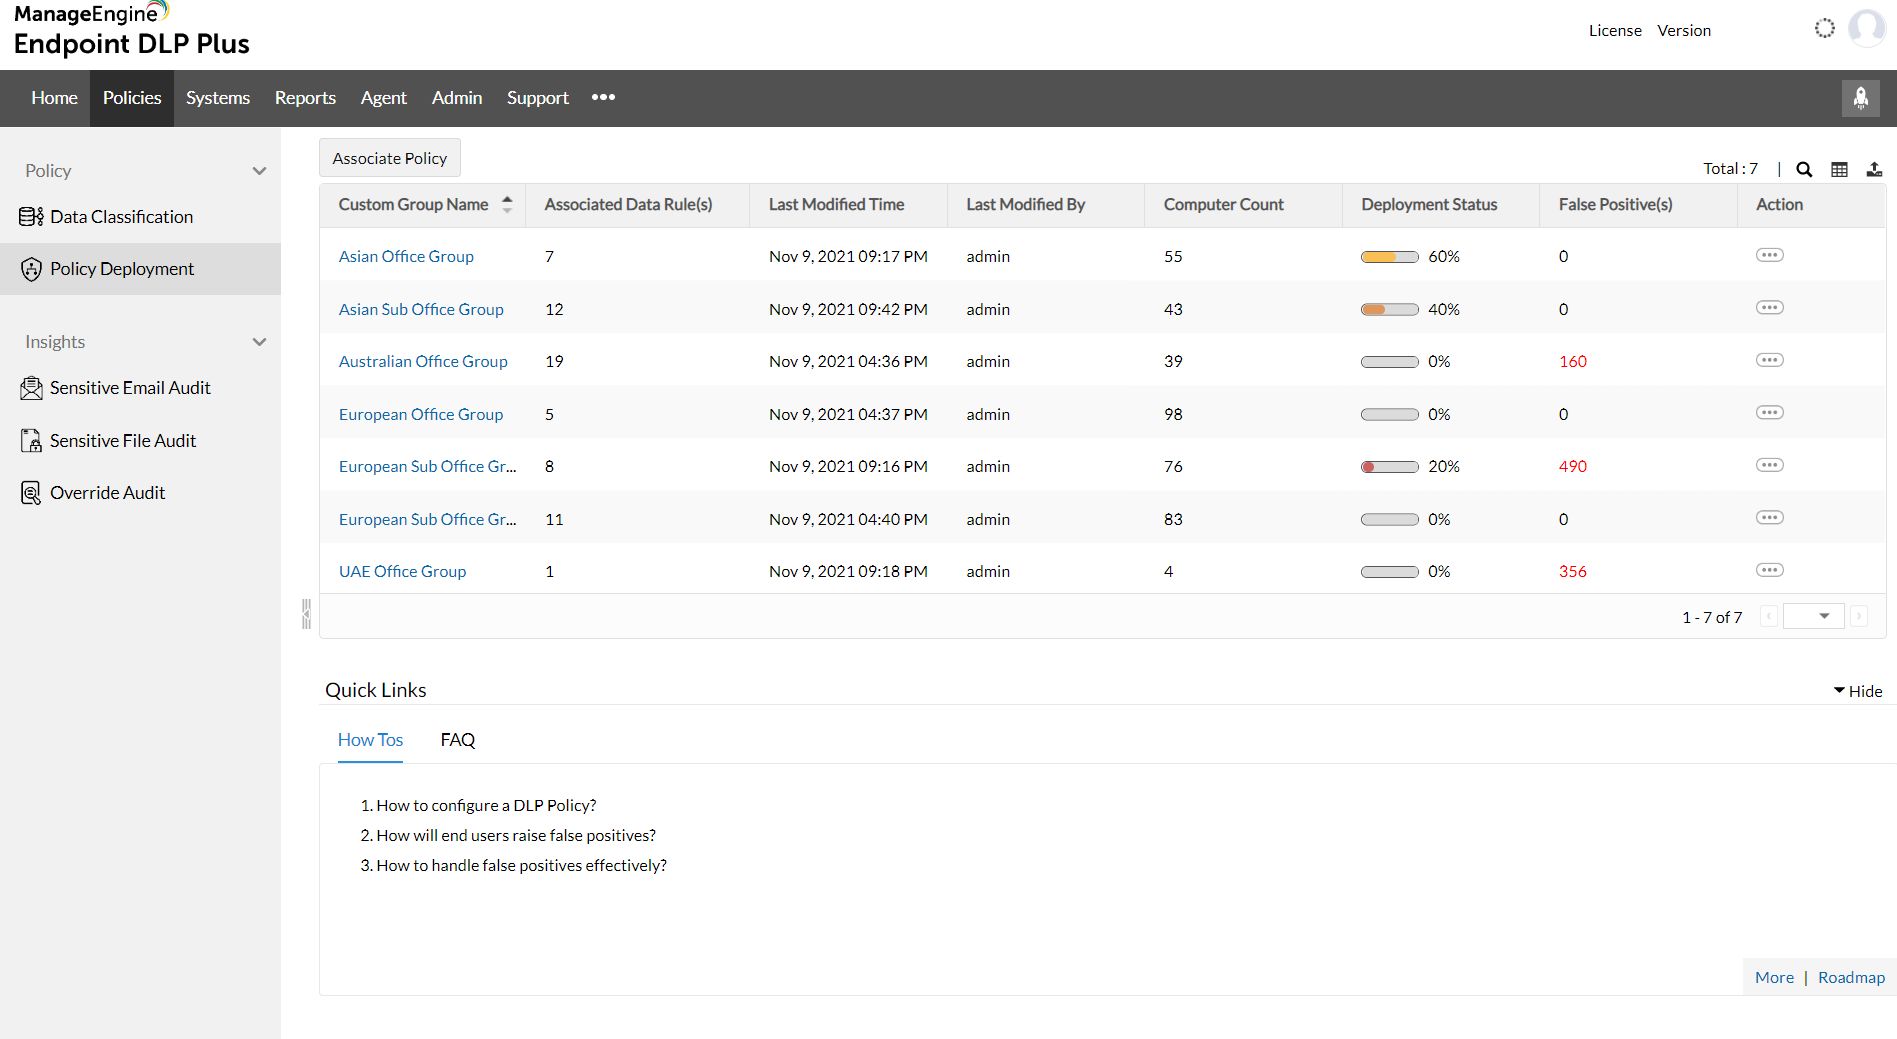Open action menu for row with 490 false positives
The image size is (1897, 1039).
(1769, 465)
